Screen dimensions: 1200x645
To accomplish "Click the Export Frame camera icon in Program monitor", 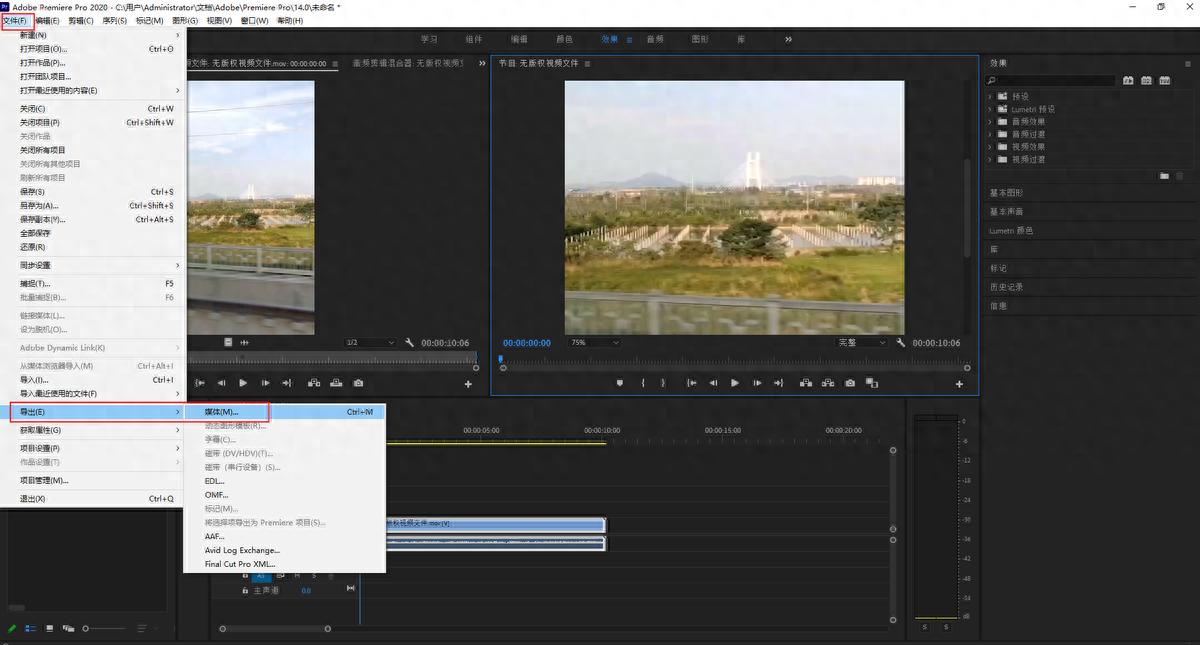I will tap(849, 383).
